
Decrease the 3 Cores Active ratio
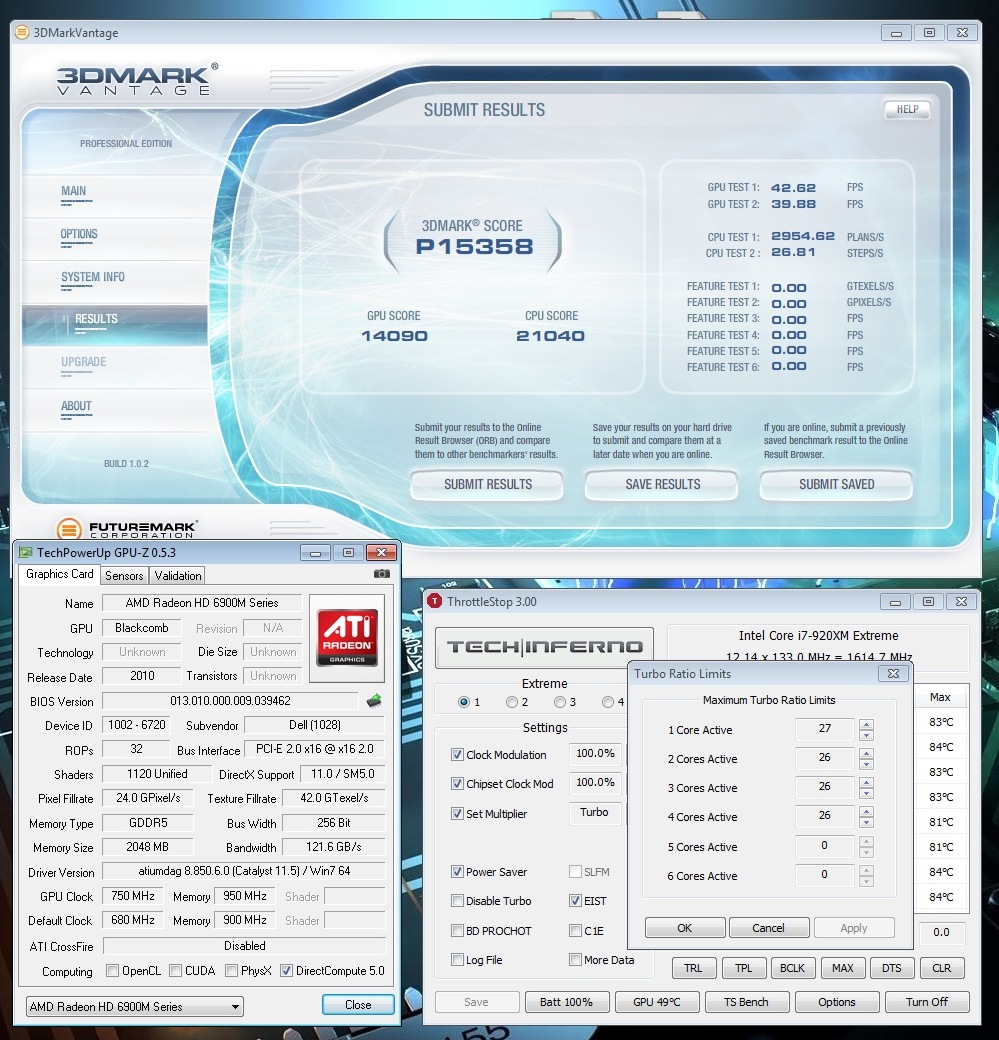click(866, 793)
